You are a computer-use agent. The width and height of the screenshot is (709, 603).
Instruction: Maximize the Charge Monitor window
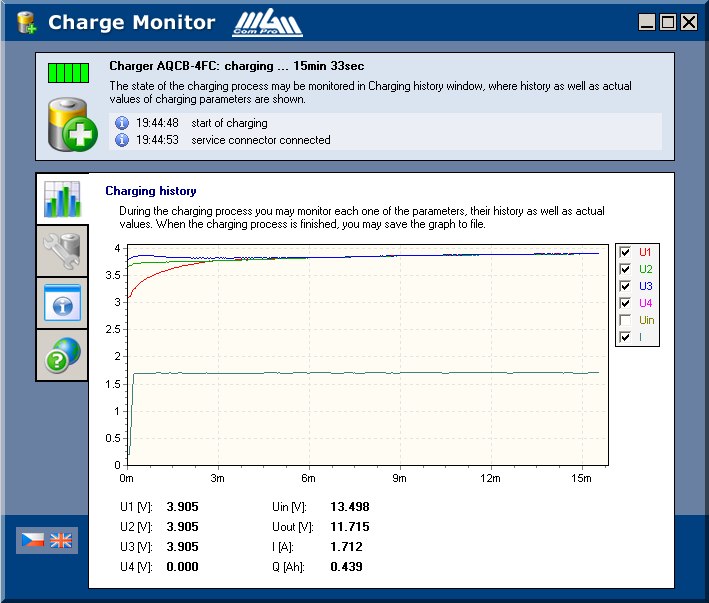pyautogui.click(x=668, y=22)
